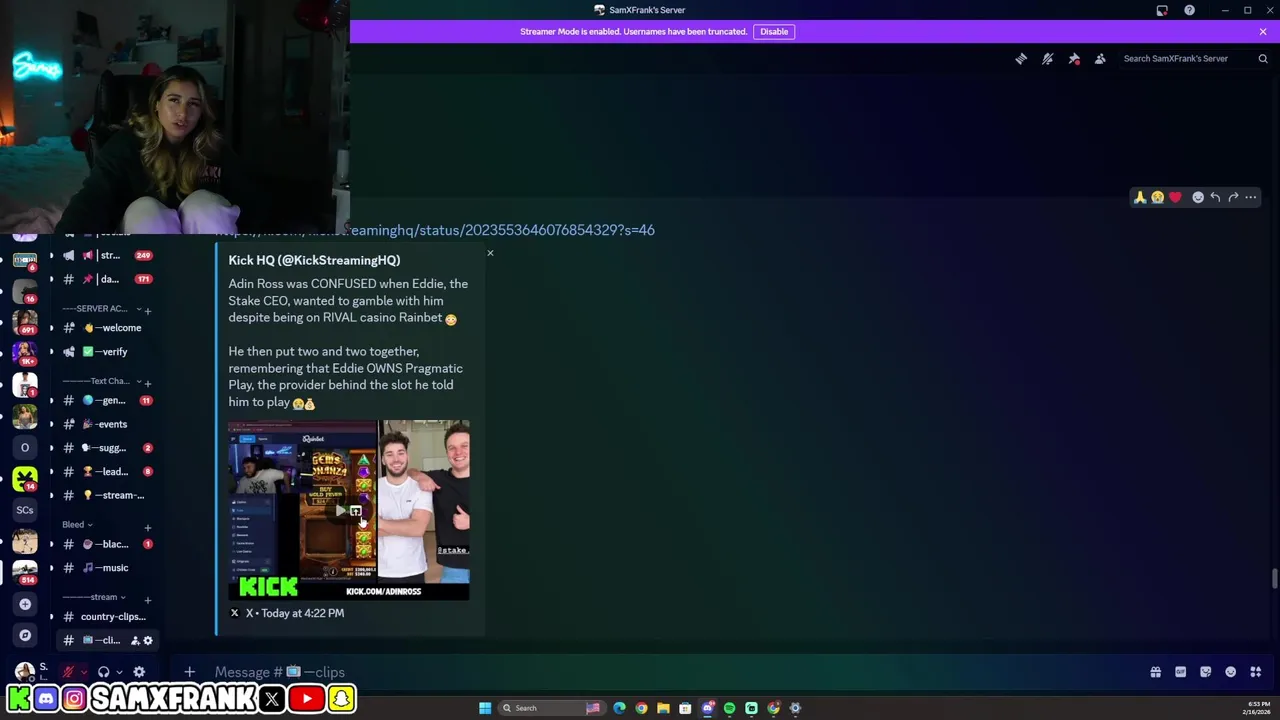Edit clips channel settings gear
Viewport: 1280px width, 720px height.
tap(148, 641)
